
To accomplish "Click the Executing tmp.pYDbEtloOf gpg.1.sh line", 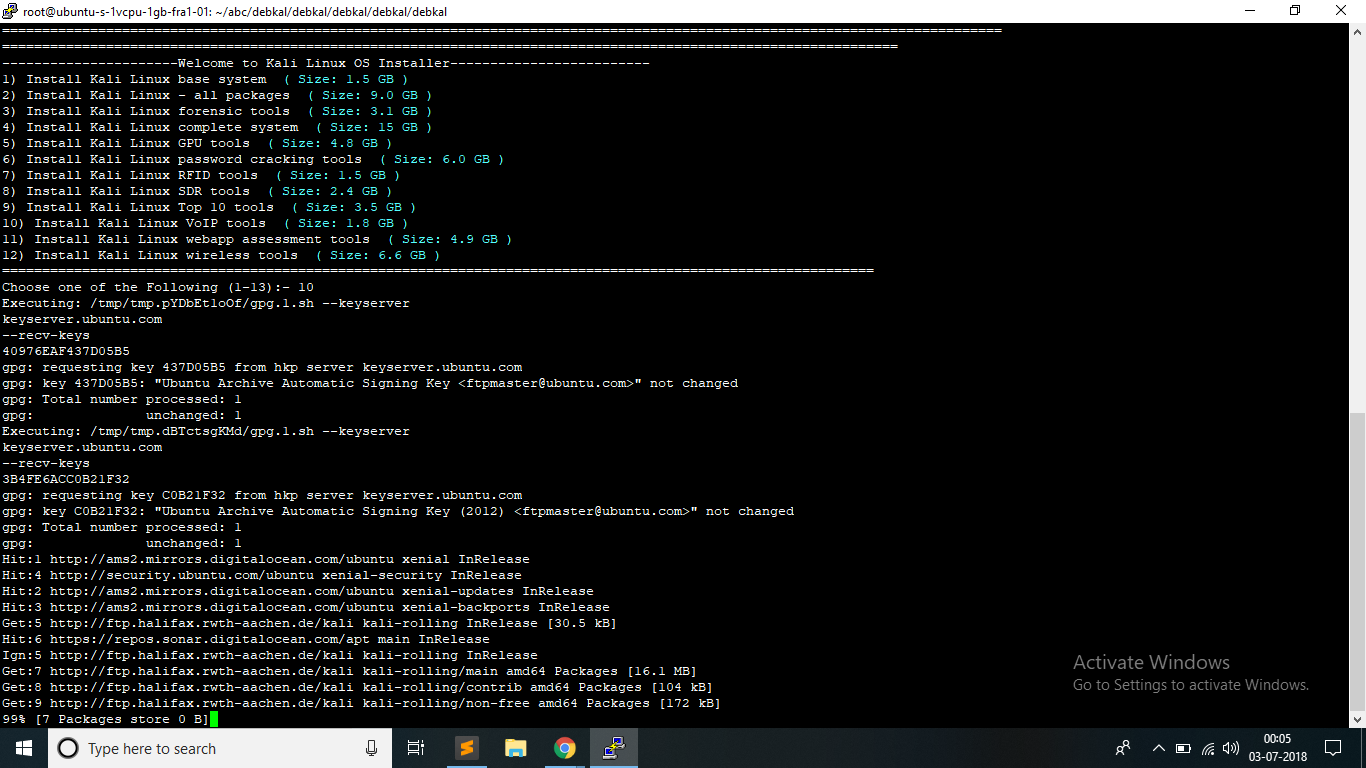I will pos(206,303).
